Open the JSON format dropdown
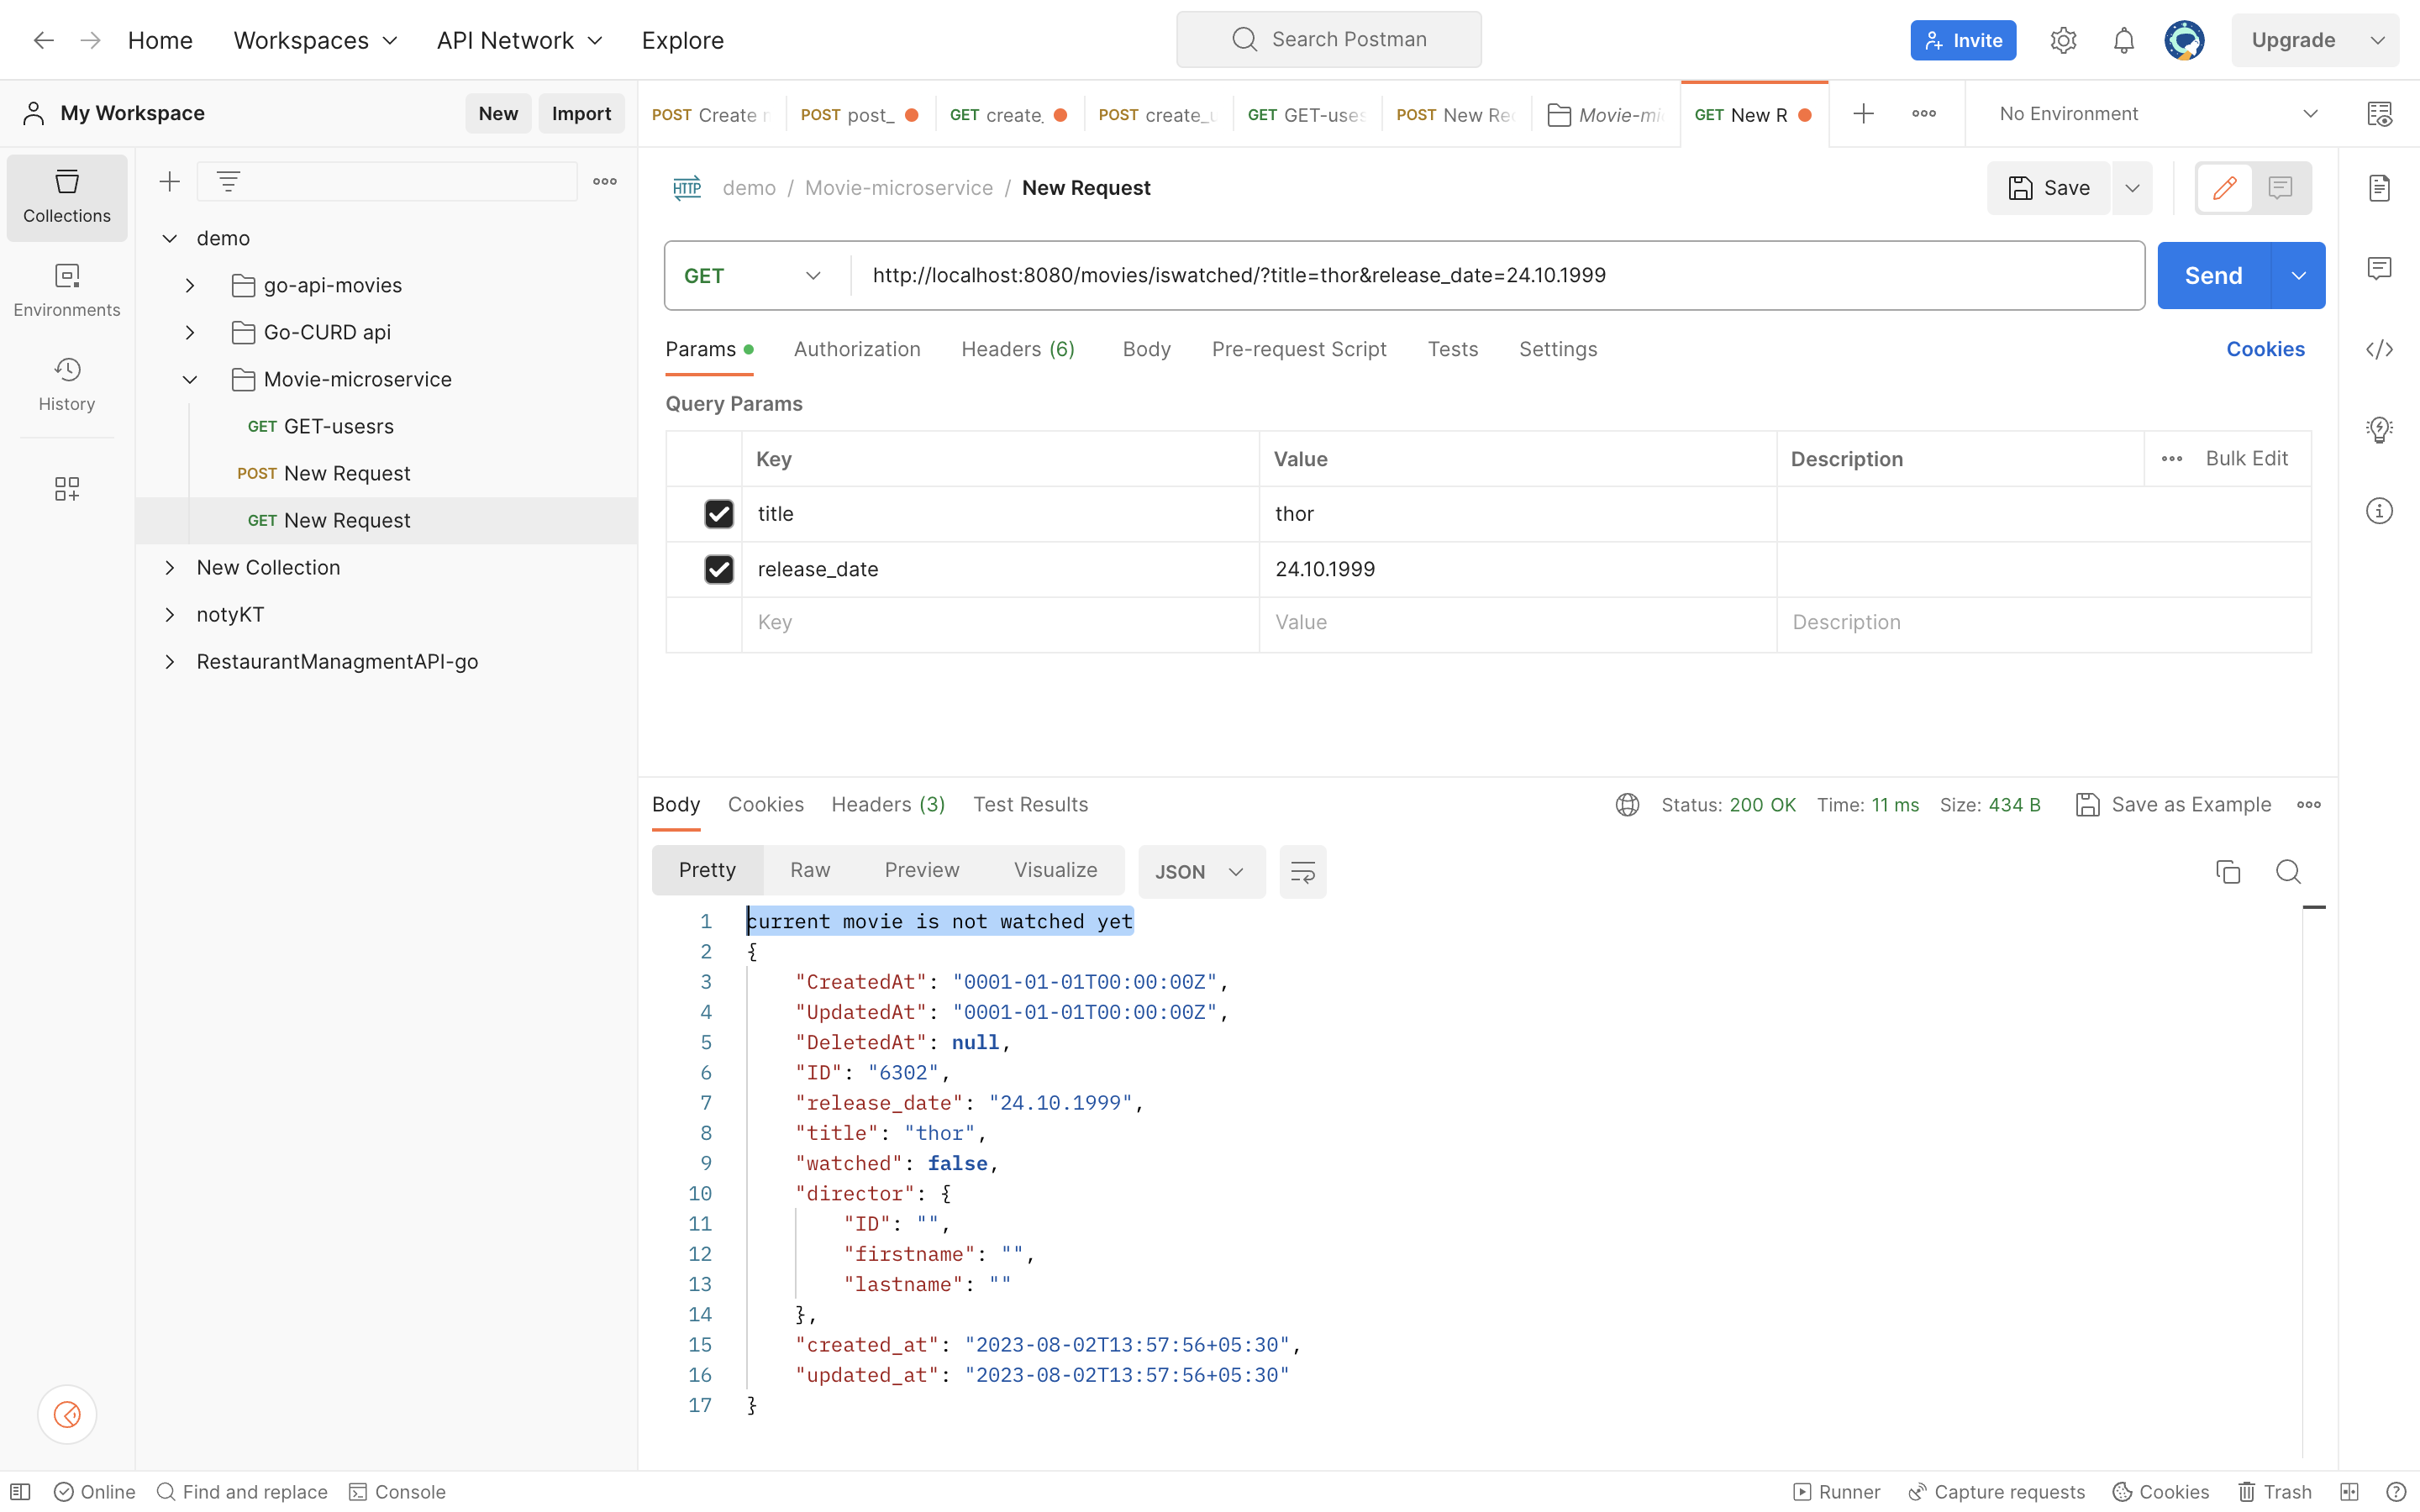Viewport: 2420px width, 1512px height. coord(1200,871)
